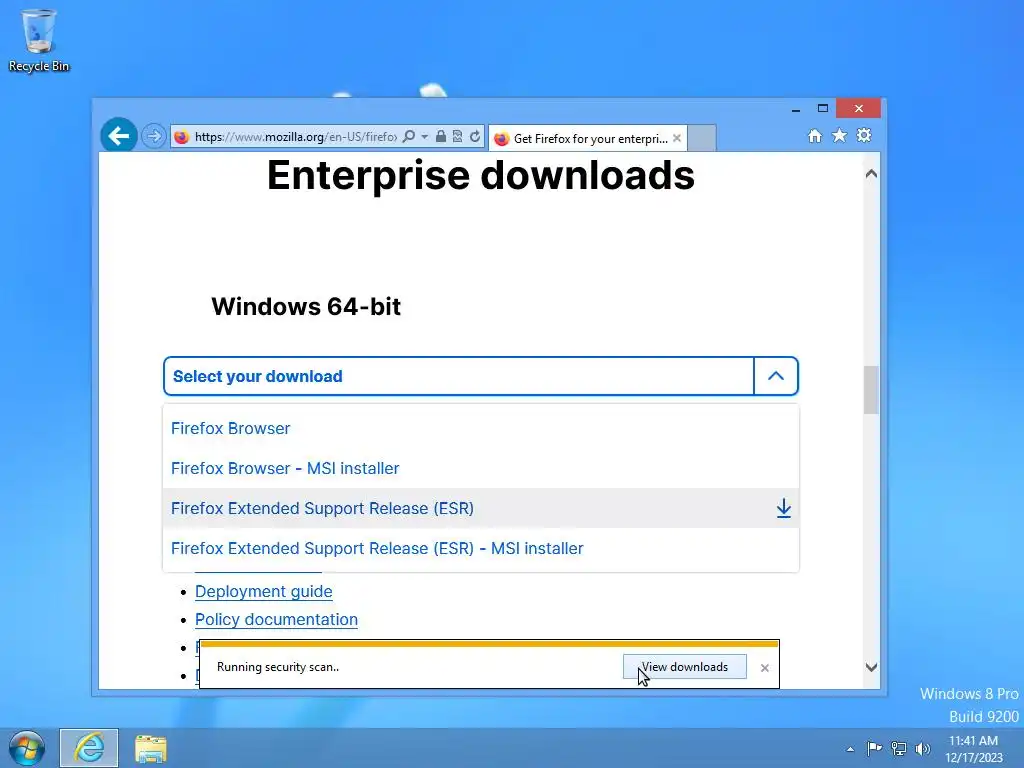This screenshot has width=1024, height=768.
Task: Click the scrollbar down arrow
Action: coord(871,667)
